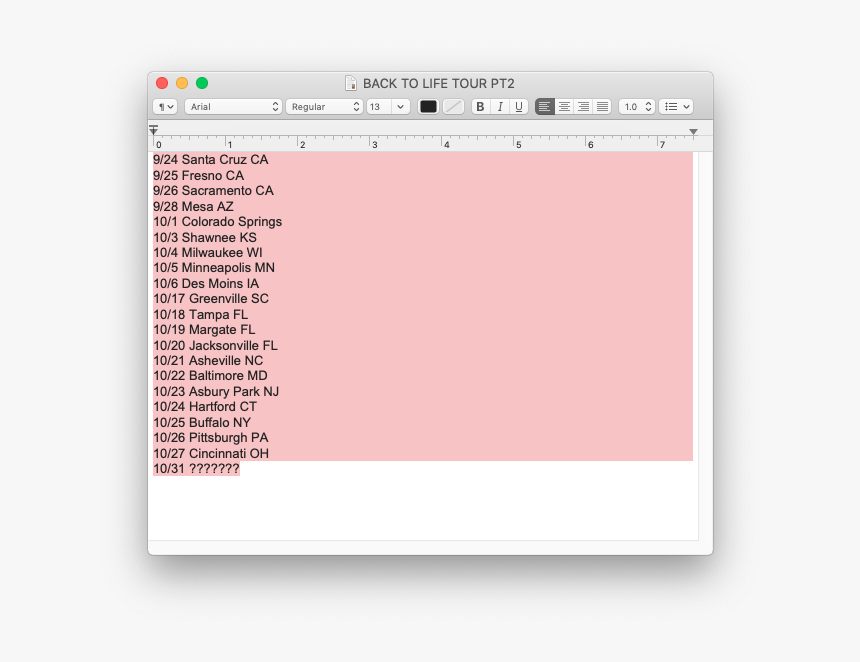The image size is (860, 662).
Task: Select left text alignment
Action: tap(544, 106)
